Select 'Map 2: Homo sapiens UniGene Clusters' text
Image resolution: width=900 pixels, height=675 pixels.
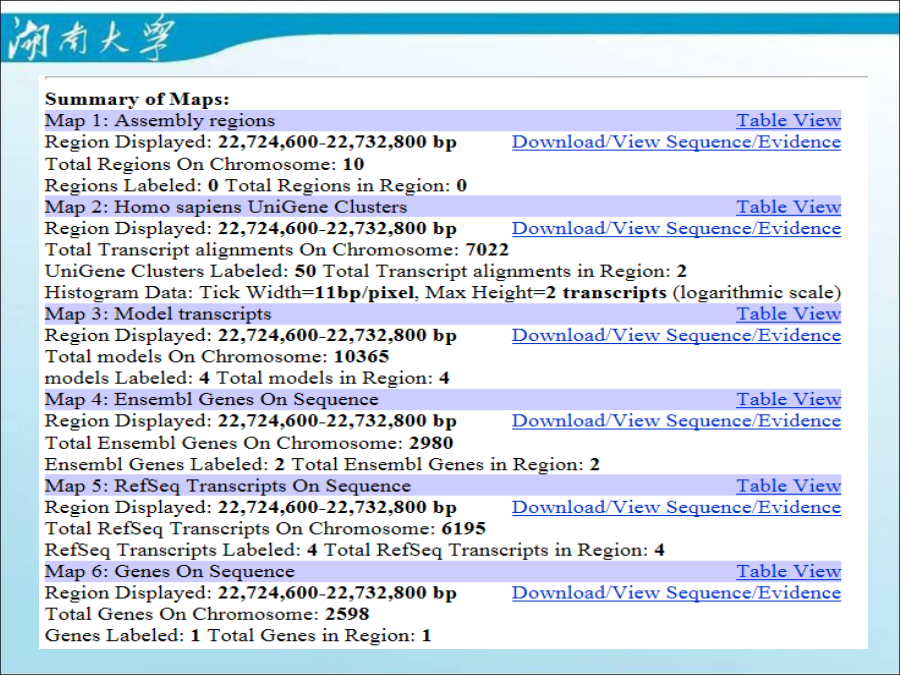pos(226,207)
